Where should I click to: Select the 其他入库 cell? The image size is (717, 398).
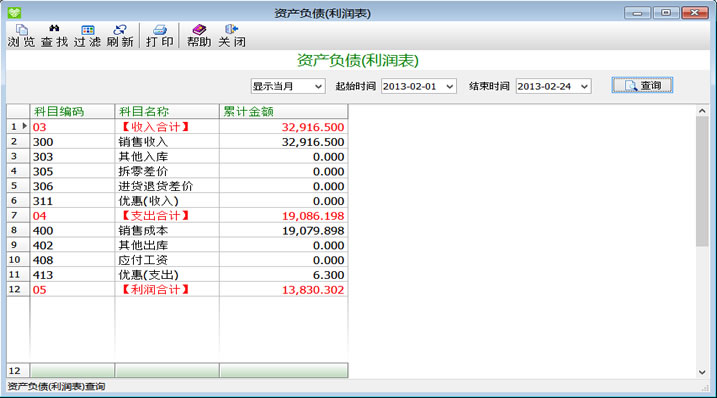pos(167,156)
